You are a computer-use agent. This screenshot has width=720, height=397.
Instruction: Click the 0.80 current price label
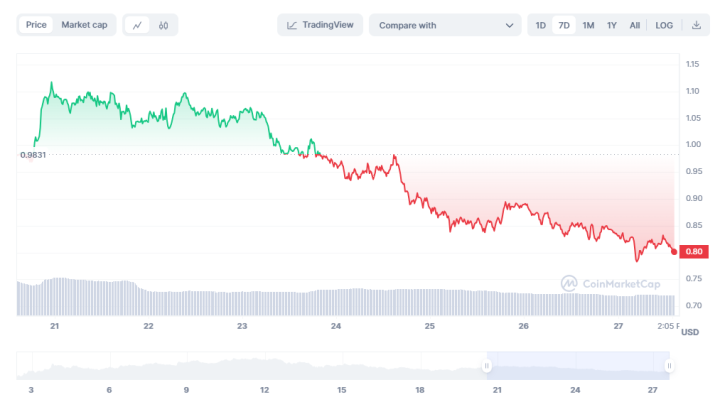(694, 252)
